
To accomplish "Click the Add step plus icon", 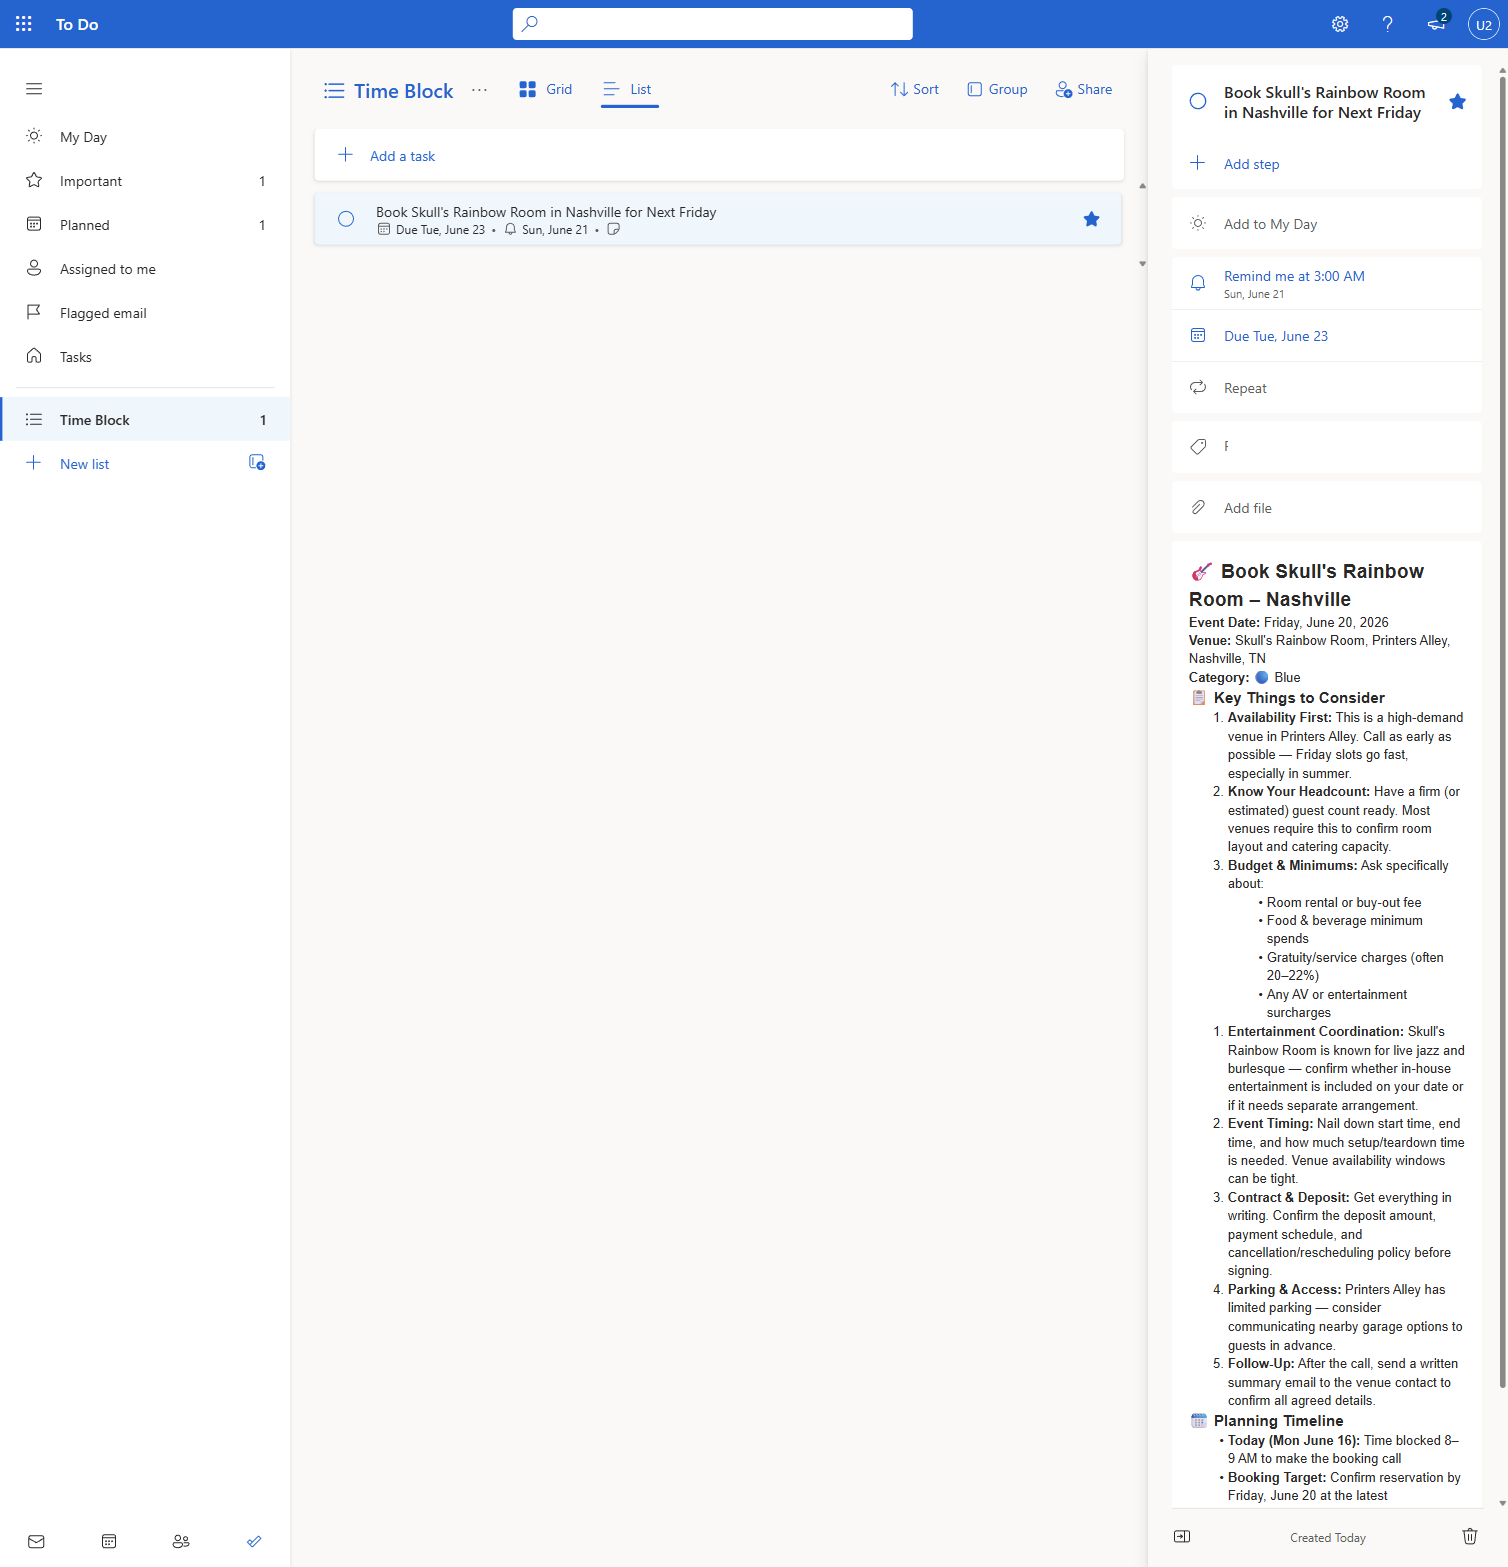I will [x=1198, y=163].
